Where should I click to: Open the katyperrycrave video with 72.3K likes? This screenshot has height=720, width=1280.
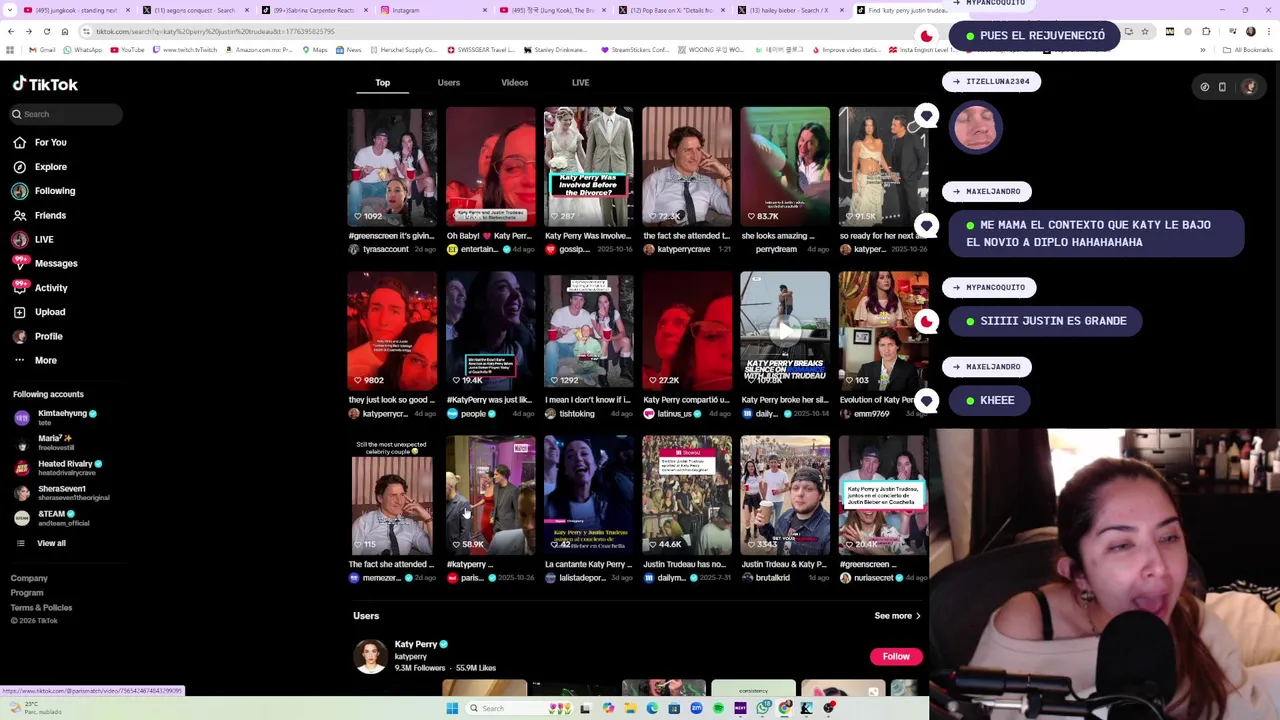(686, 166)
